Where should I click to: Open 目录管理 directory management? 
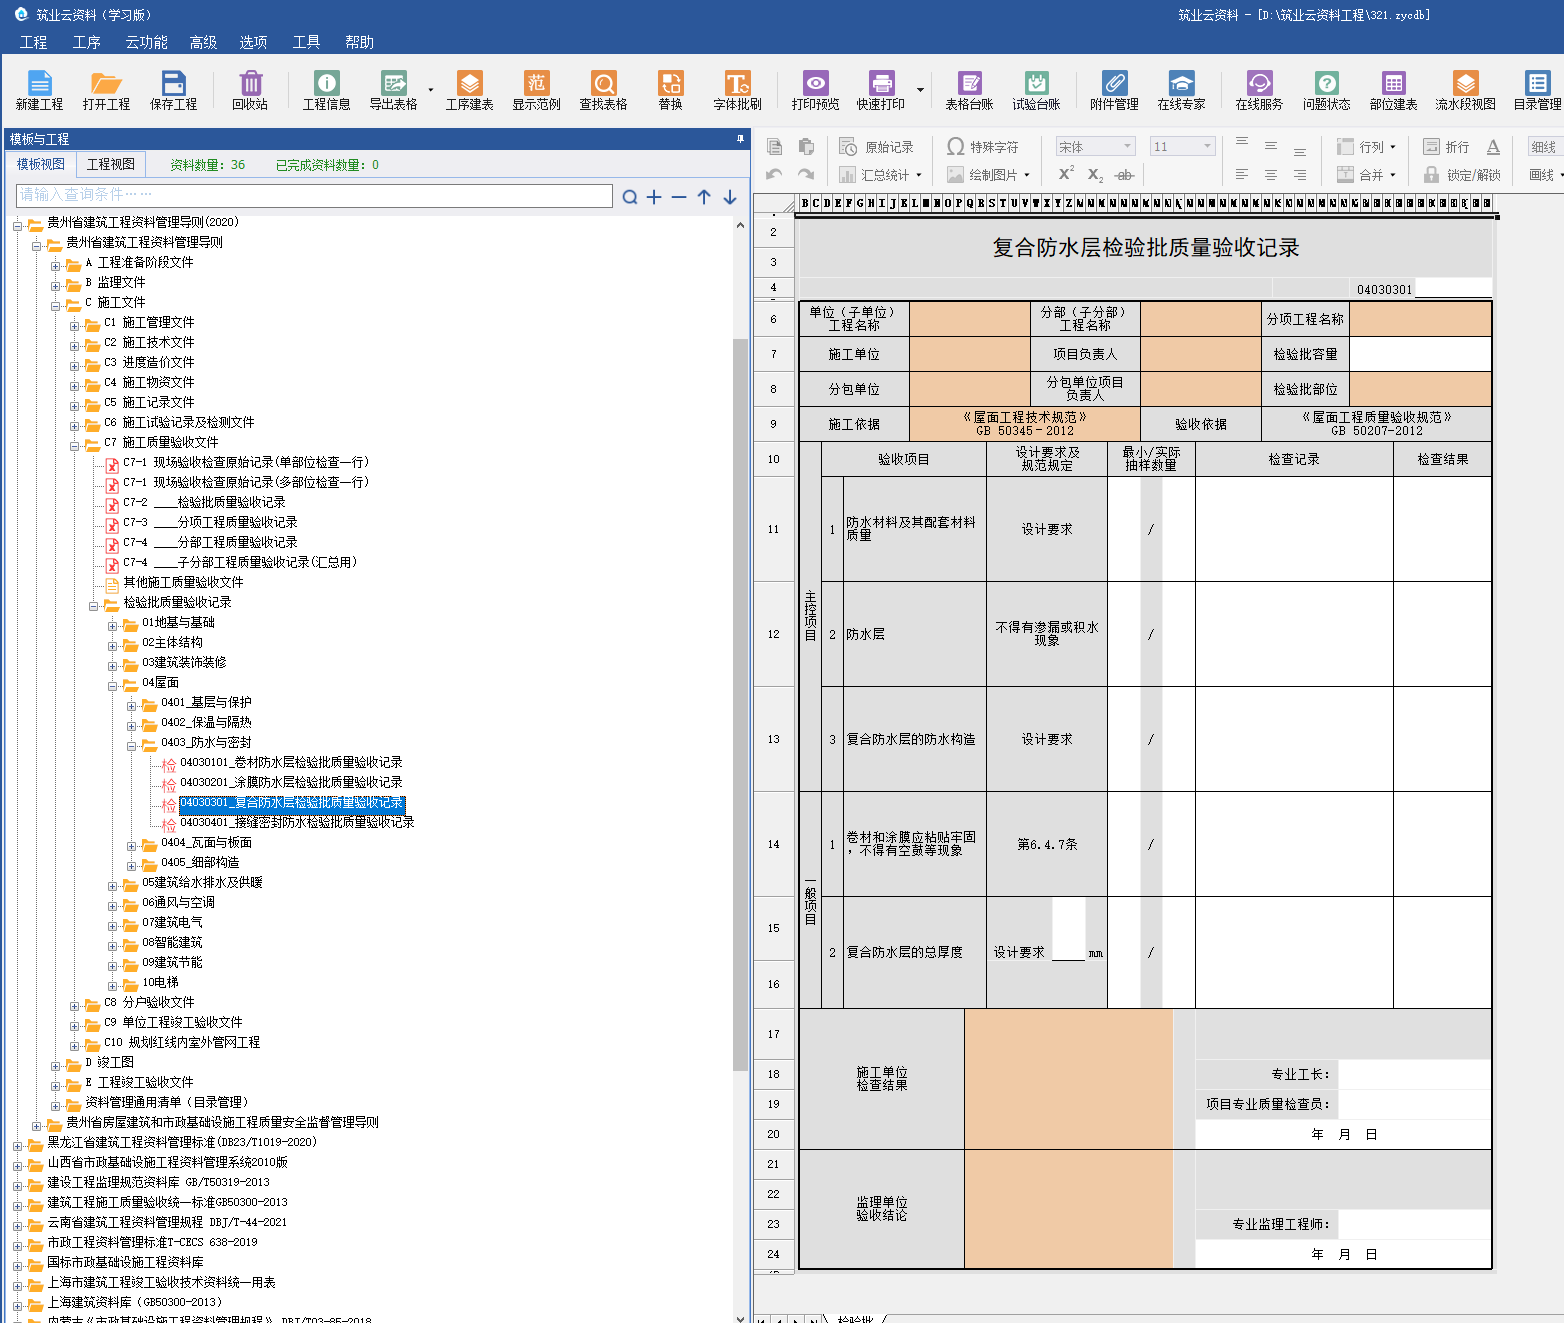(x=1537, y=90)
